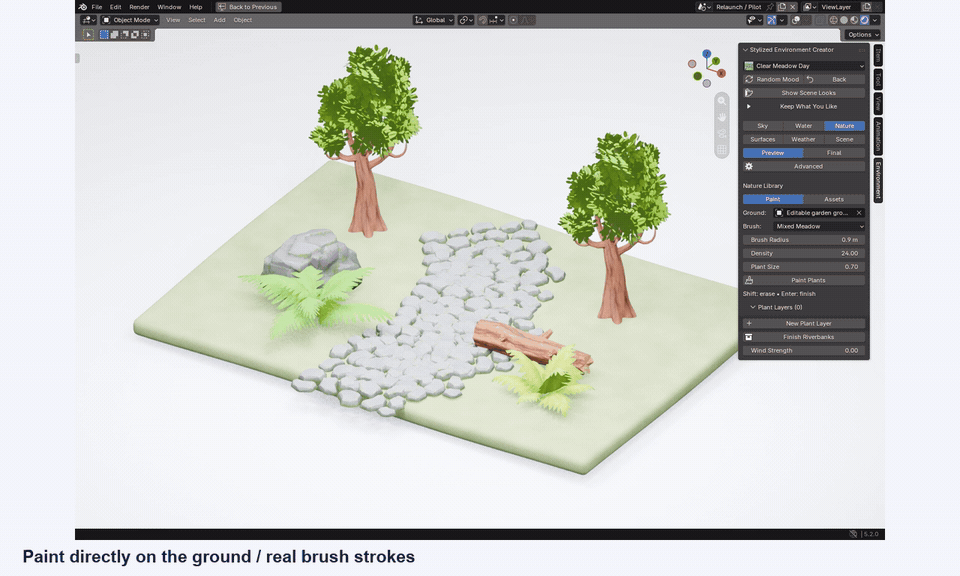Image resolution: width=960 pixels, height=576 pixels.
Task: Select wireframe viewport shading icon
Action: pos(833,20)
